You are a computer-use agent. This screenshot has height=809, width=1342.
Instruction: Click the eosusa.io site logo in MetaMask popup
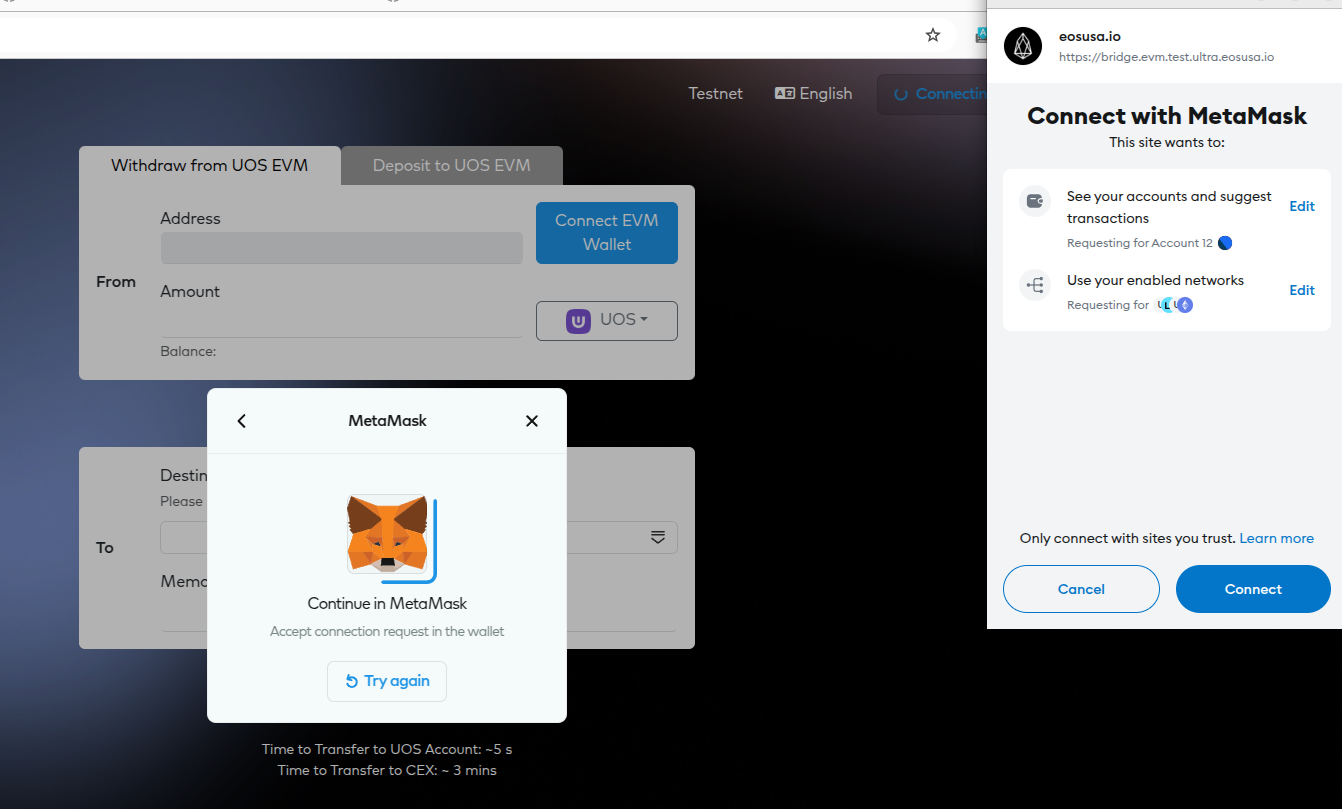click(1023, 46)
